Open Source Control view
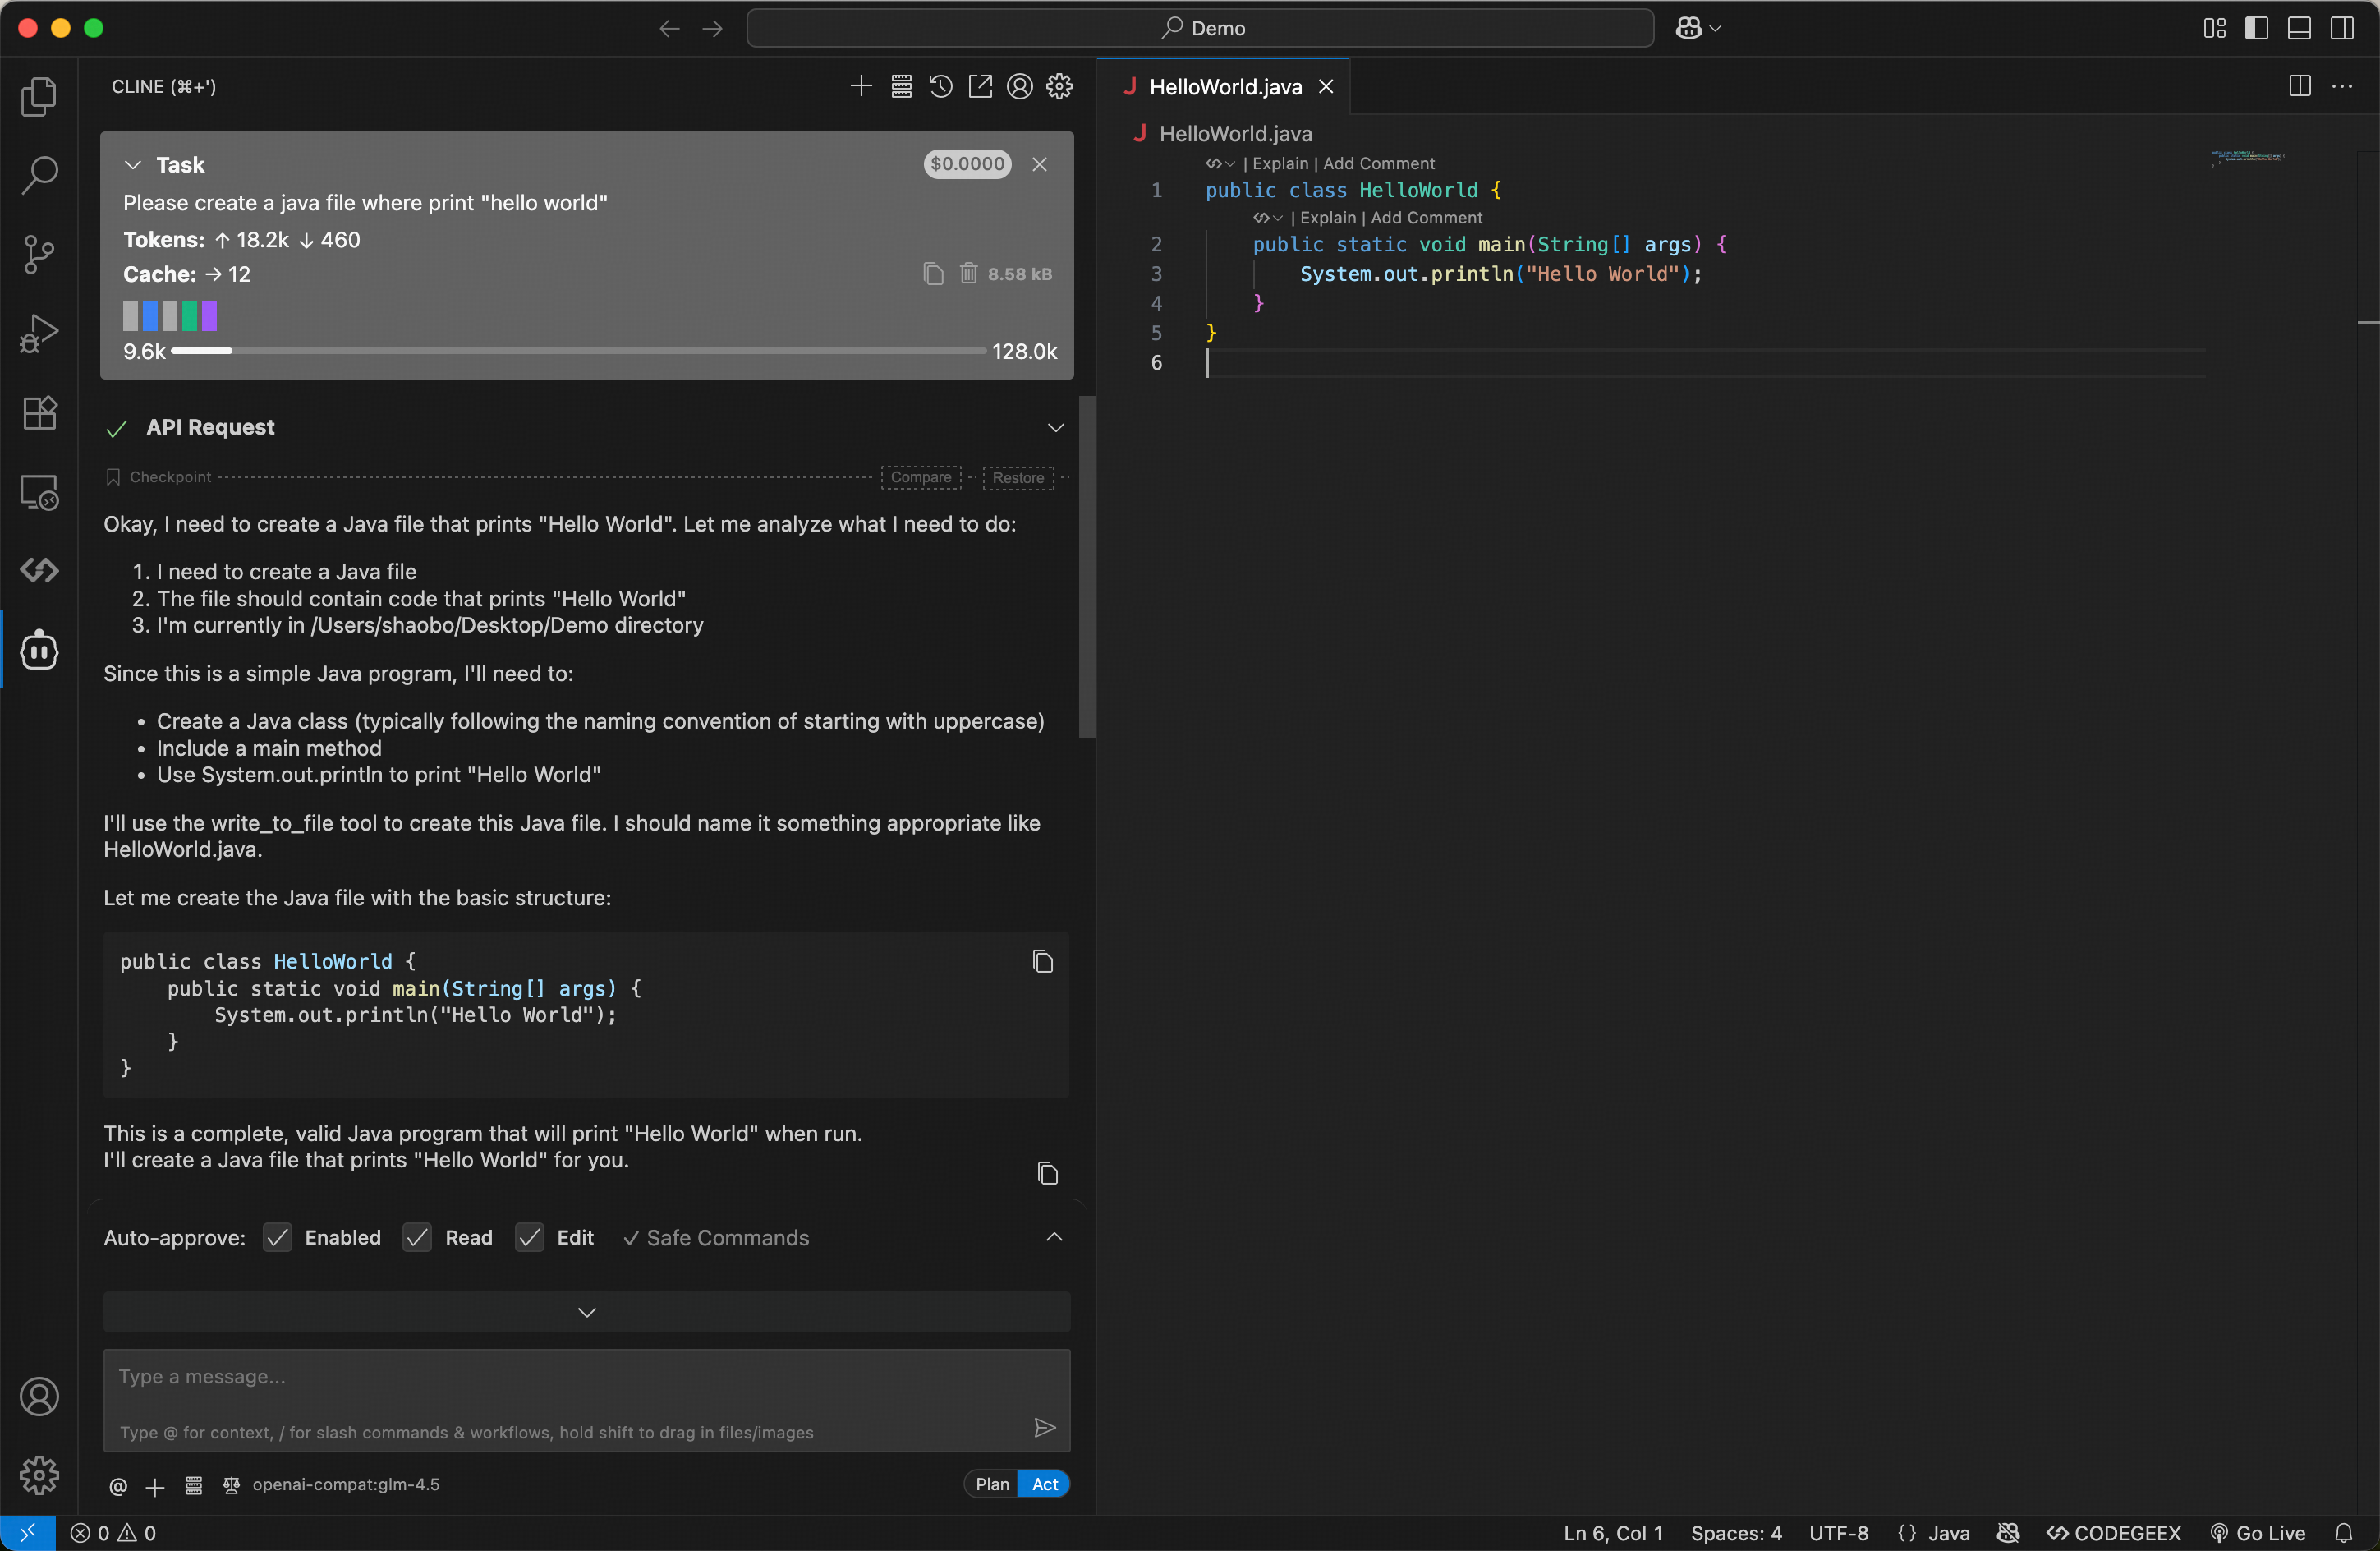 (x=39, y=254)
